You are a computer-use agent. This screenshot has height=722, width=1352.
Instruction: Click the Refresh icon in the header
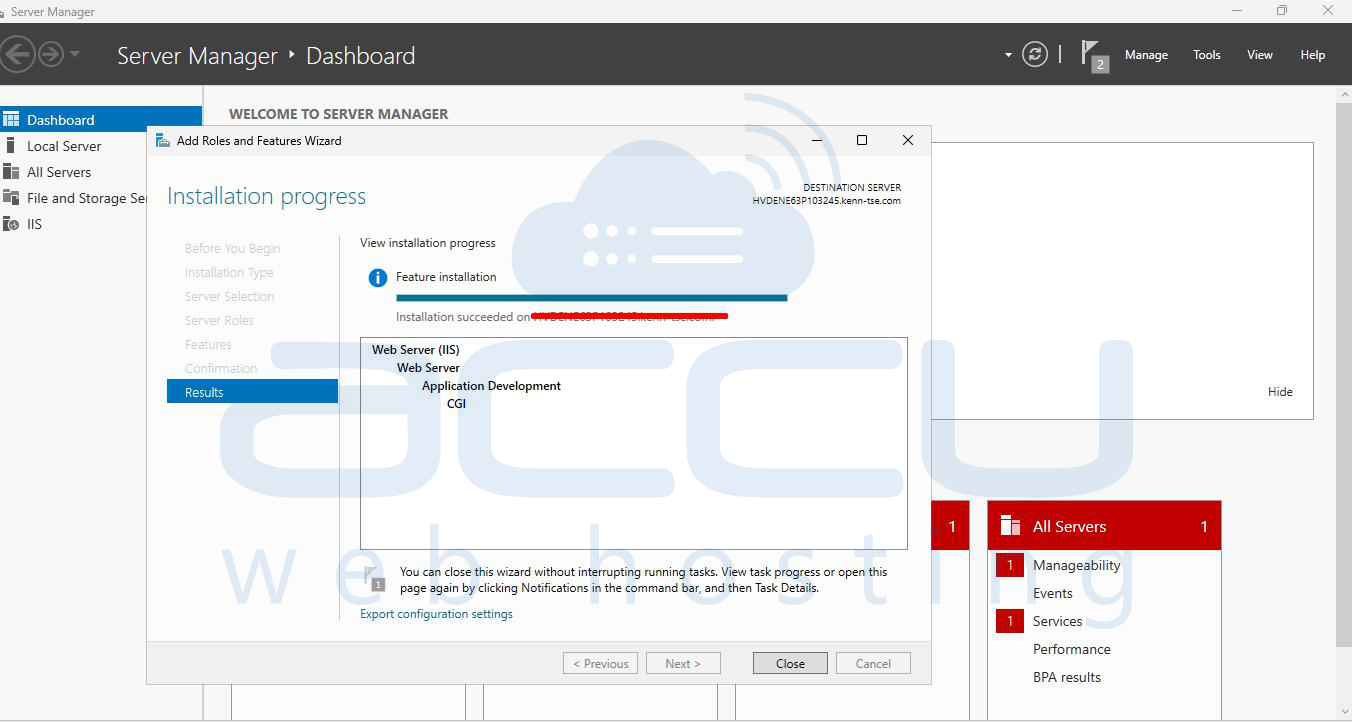[x=1035, y=55]
